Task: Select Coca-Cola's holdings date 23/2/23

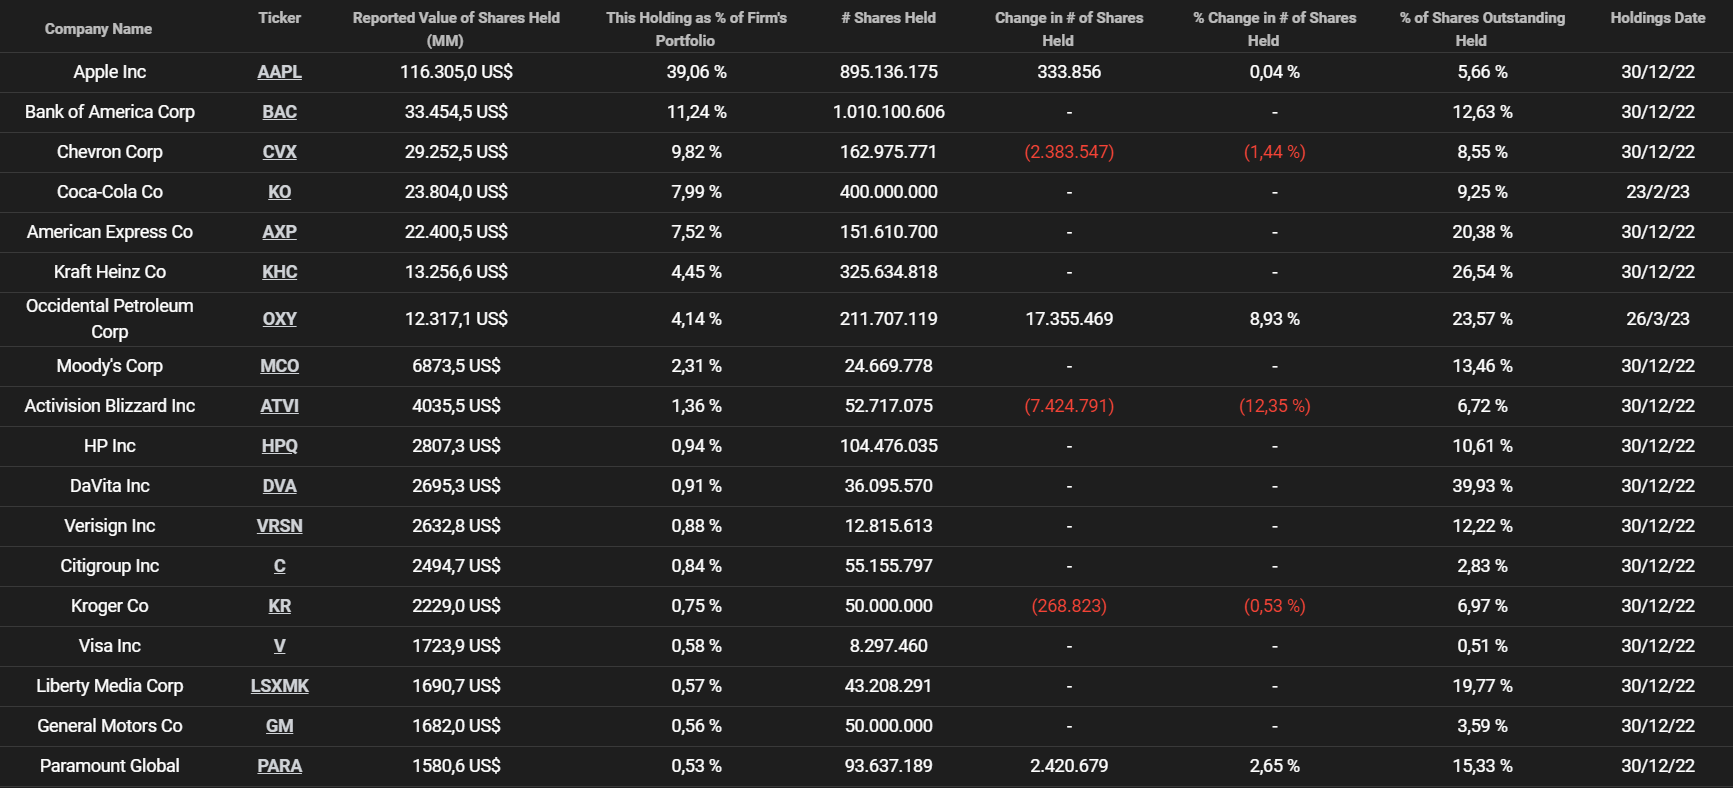Action: coord(1657,192)
